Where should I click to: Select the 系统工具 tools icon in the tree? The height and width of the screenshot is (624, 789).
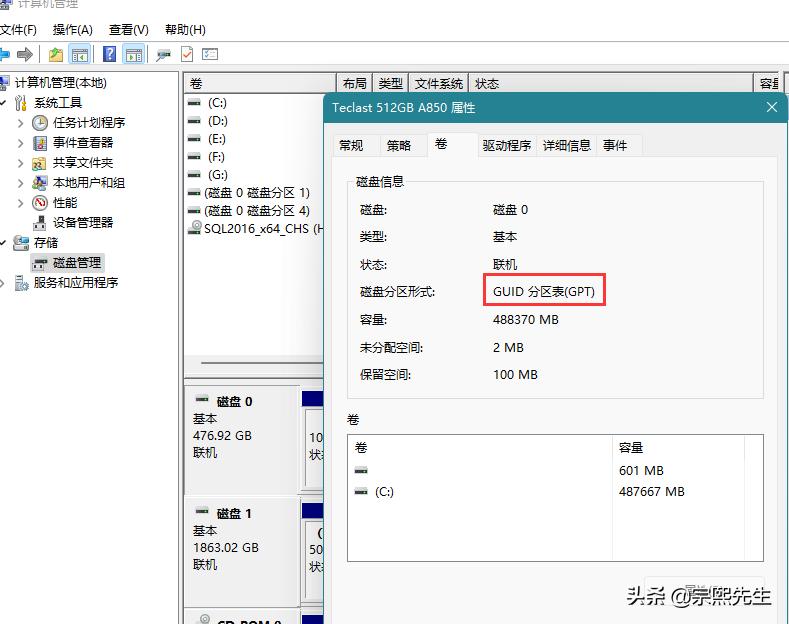[x=21, y=103]
